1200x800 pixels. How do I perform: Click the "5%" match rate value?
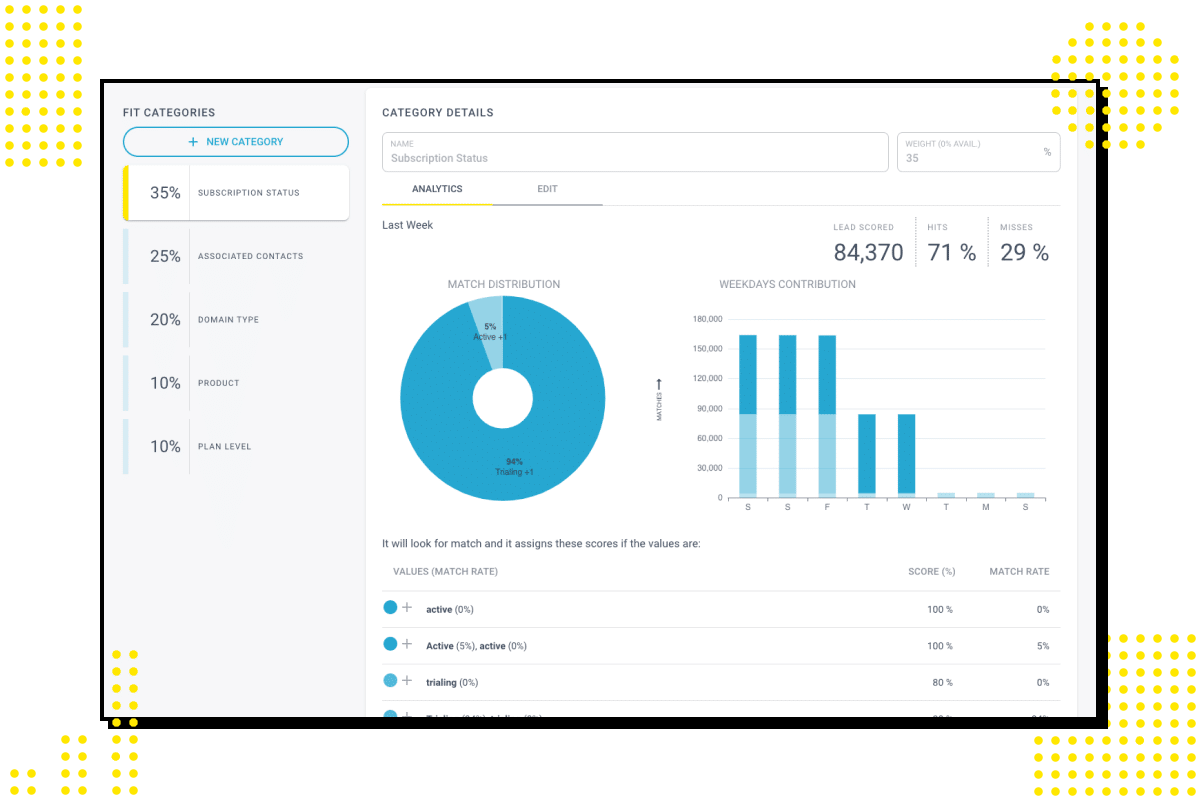coord(1043,646)
